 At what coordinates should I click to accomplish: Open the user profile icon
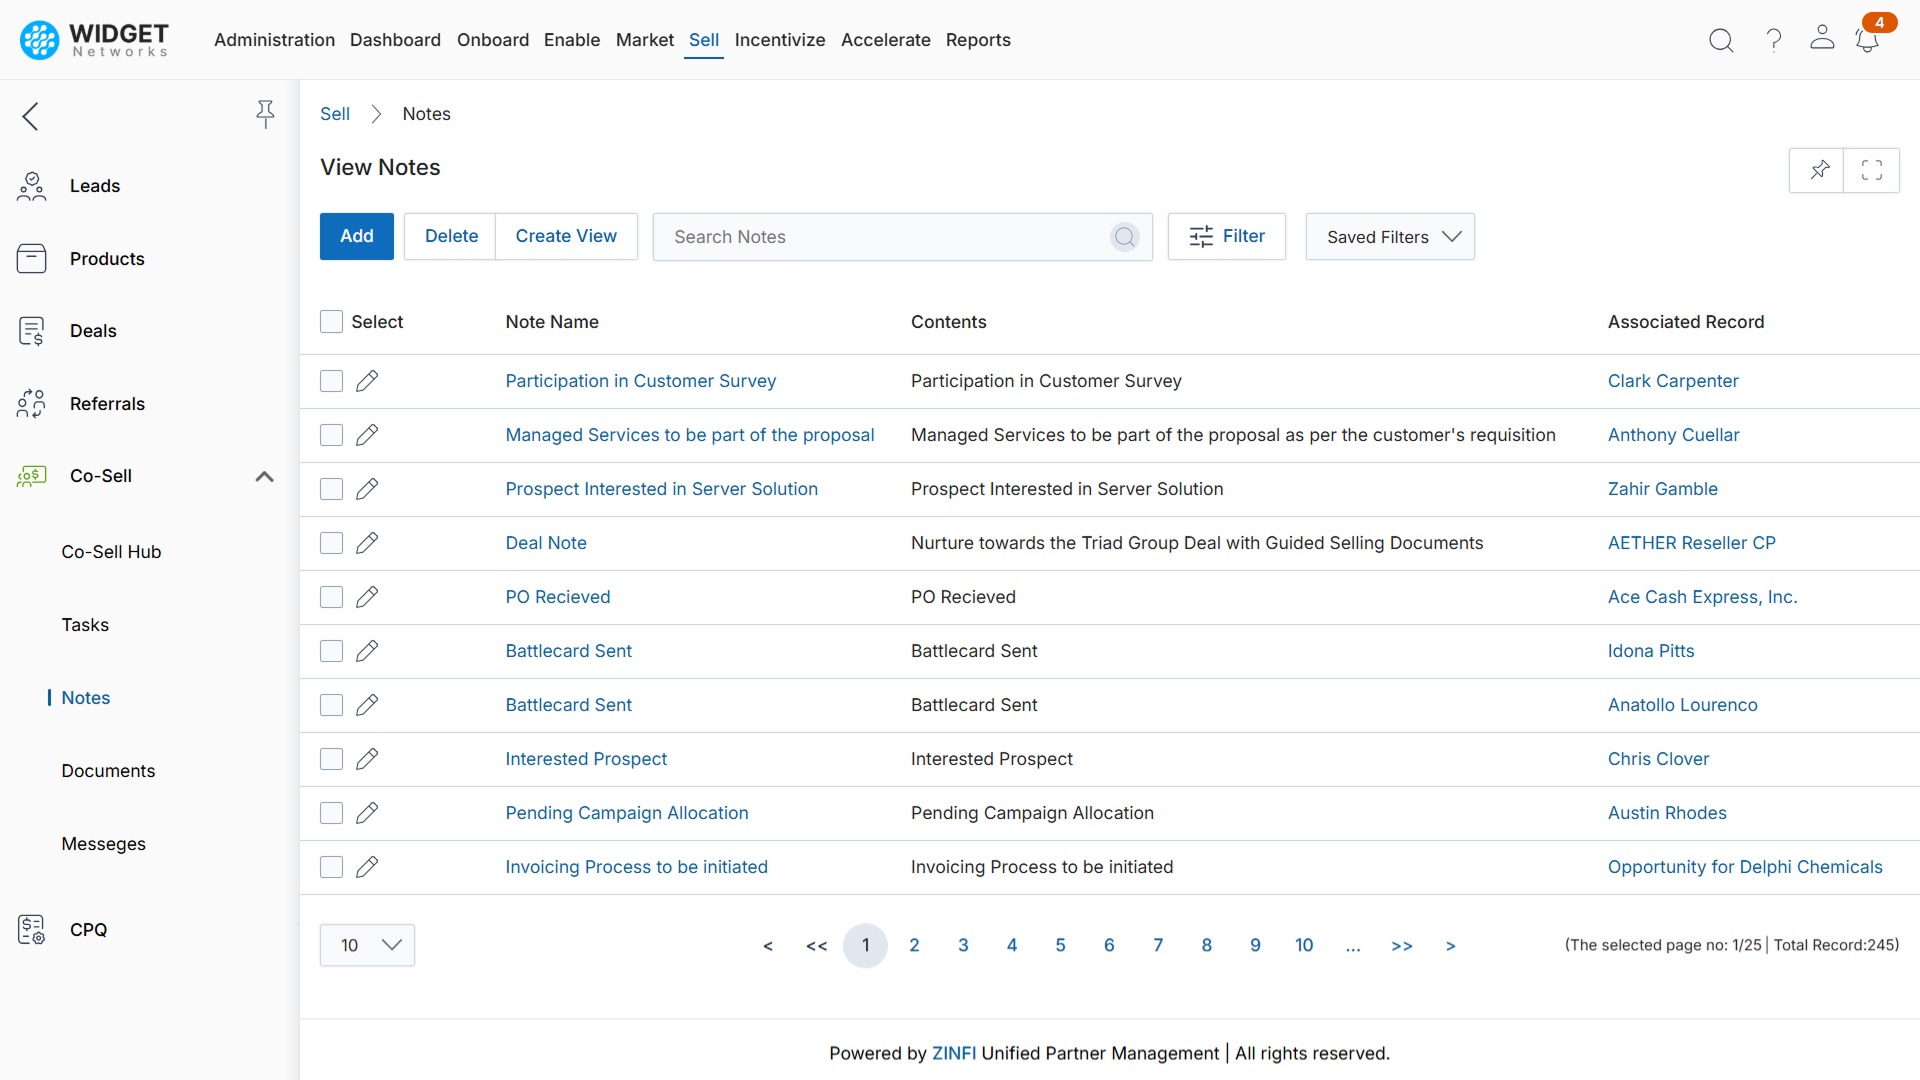1822,38
